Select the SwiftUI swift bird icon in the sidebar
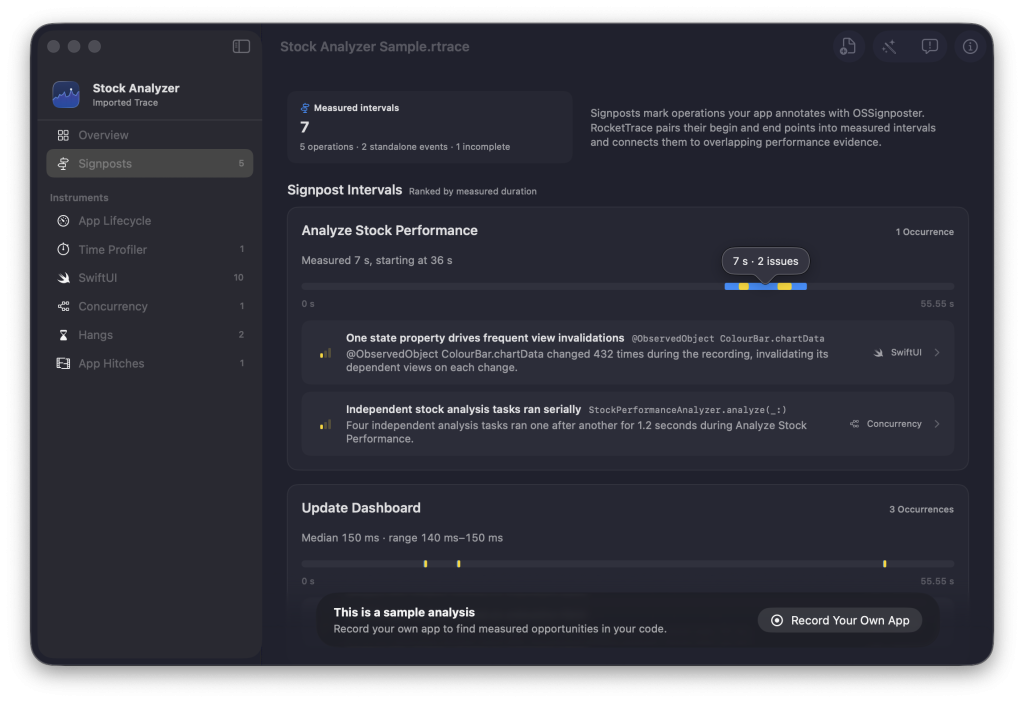1024x703 pixels. pos(63,278)
